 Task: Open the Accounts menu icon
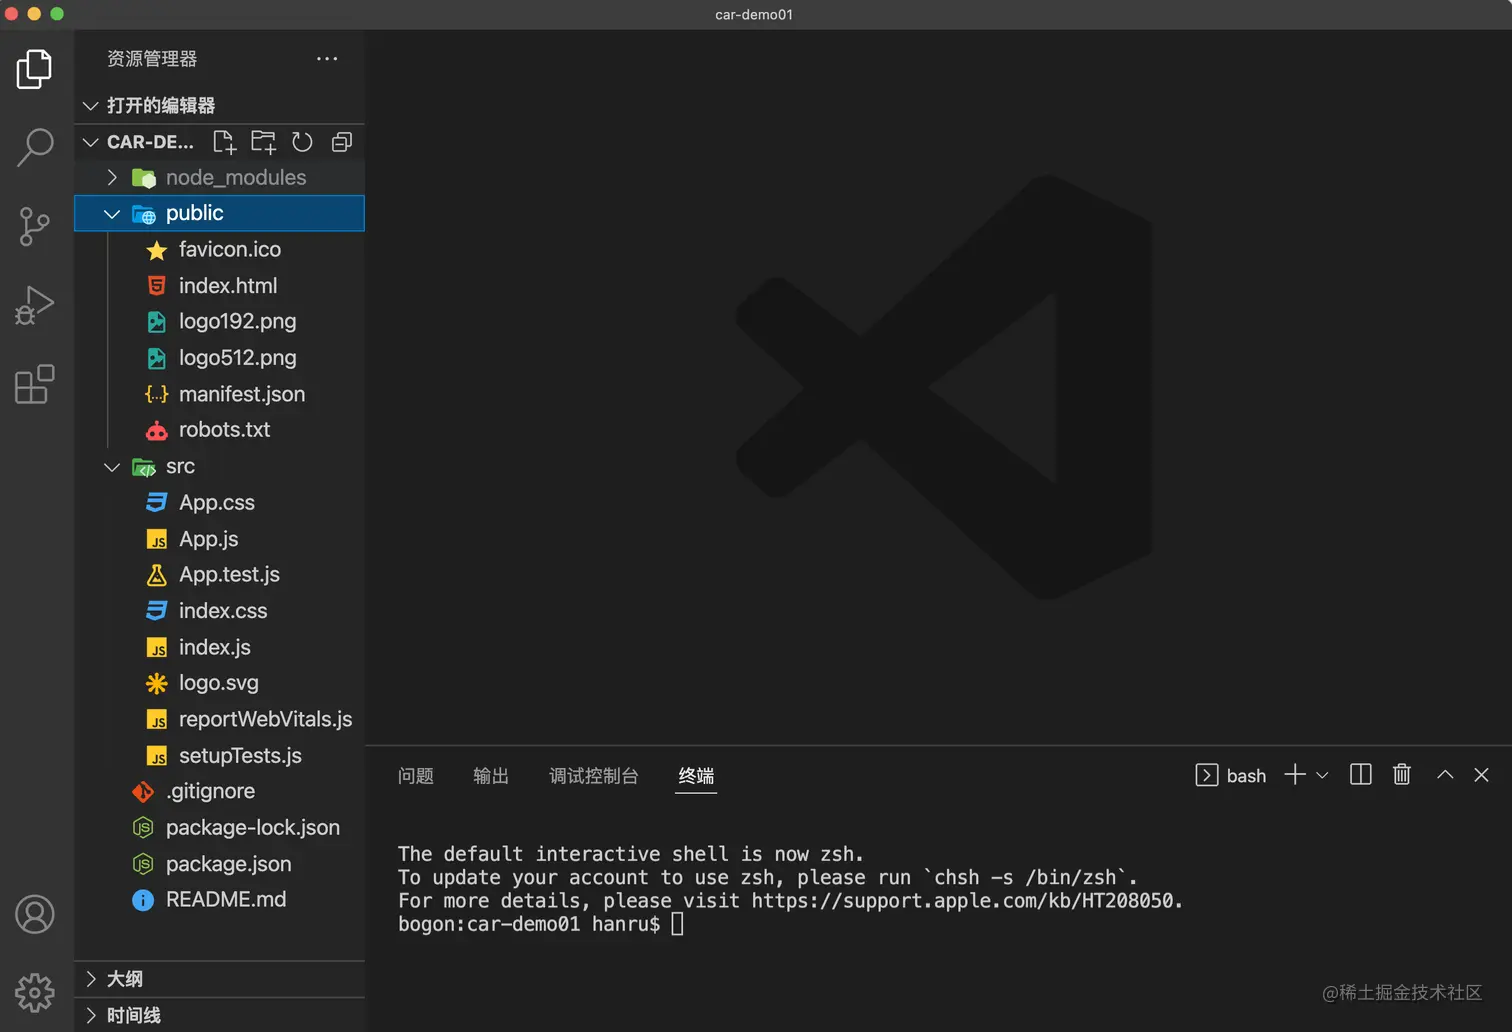pos(35,914)
